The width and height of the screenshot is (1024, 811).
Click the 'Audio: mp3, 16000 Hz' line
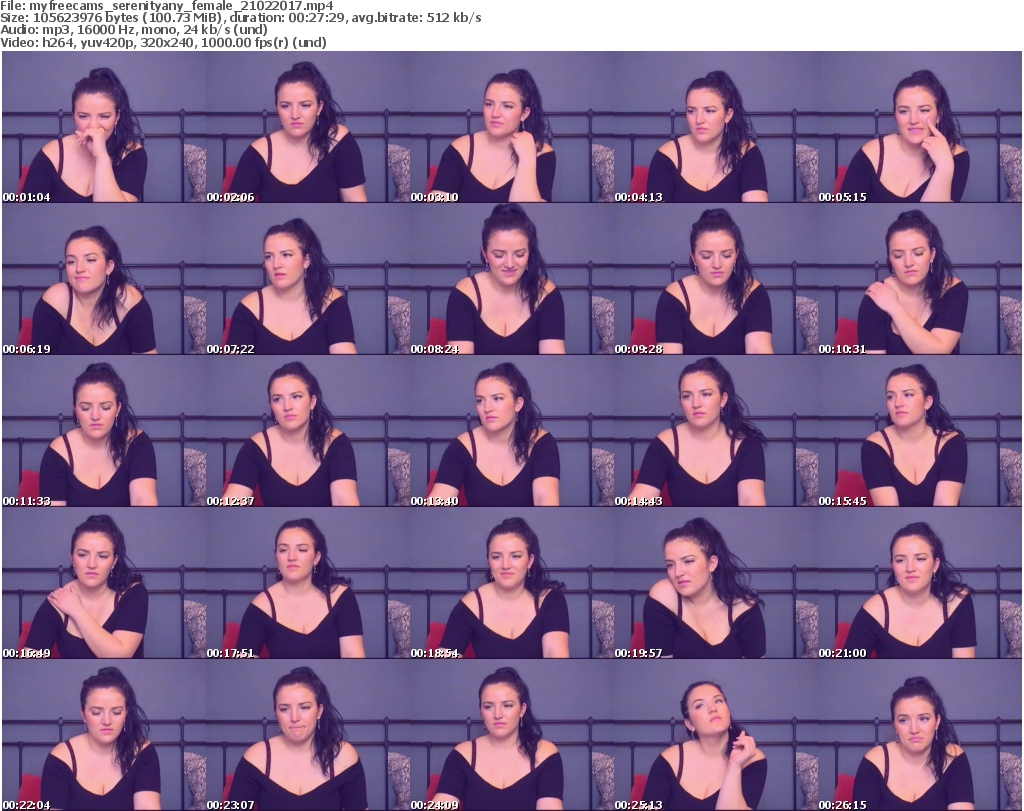134,30
